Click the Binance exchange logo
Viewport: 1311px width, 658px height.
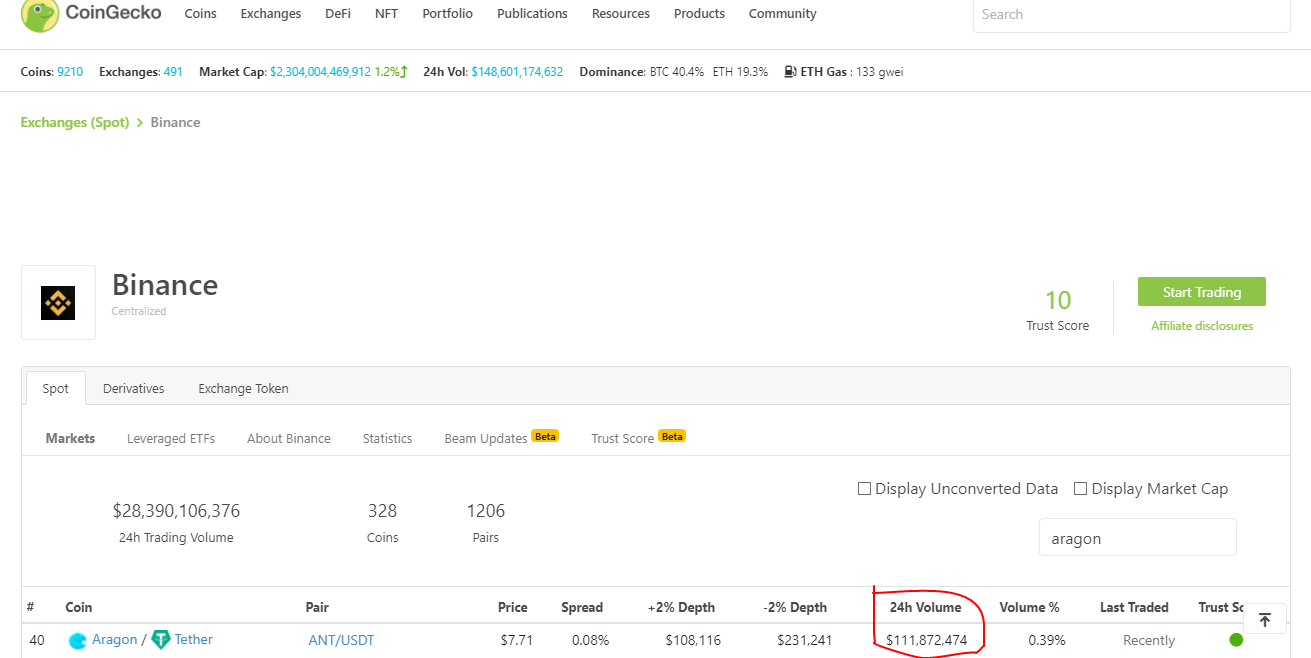tap(58, 302)
